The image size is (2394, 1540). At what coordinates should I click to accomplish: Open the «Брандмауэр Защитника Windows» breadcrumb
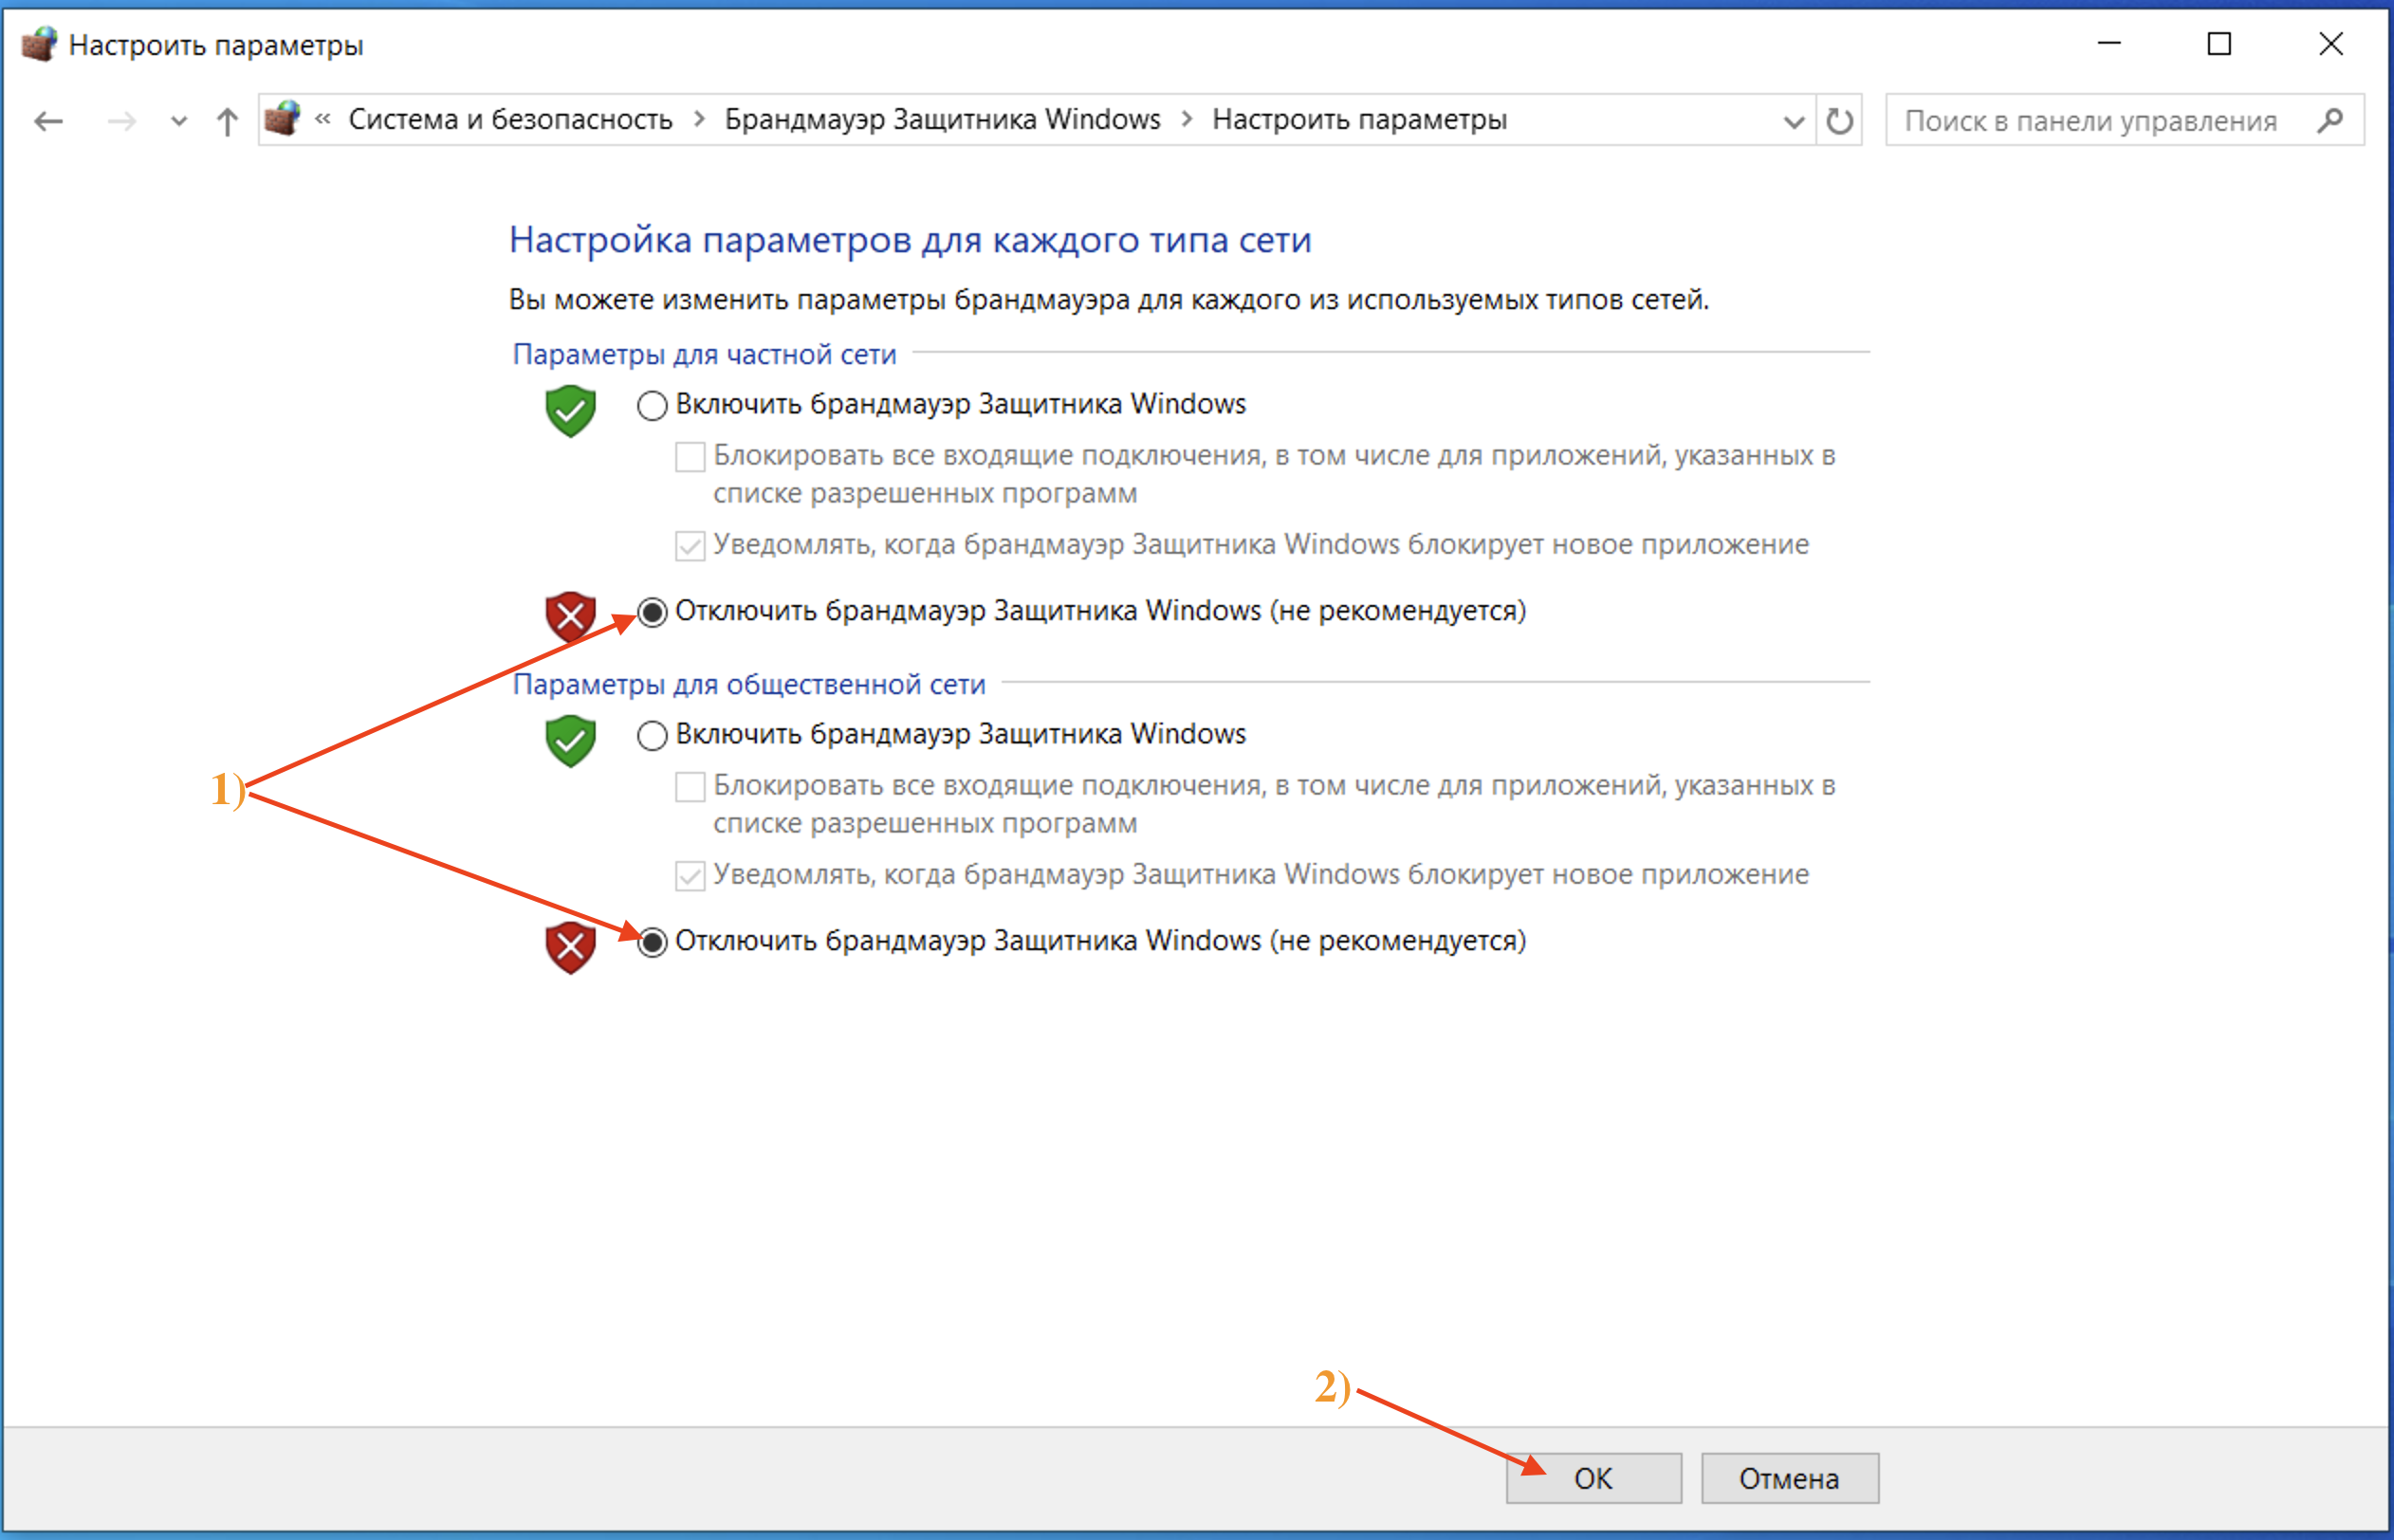(x=942, y=119)
